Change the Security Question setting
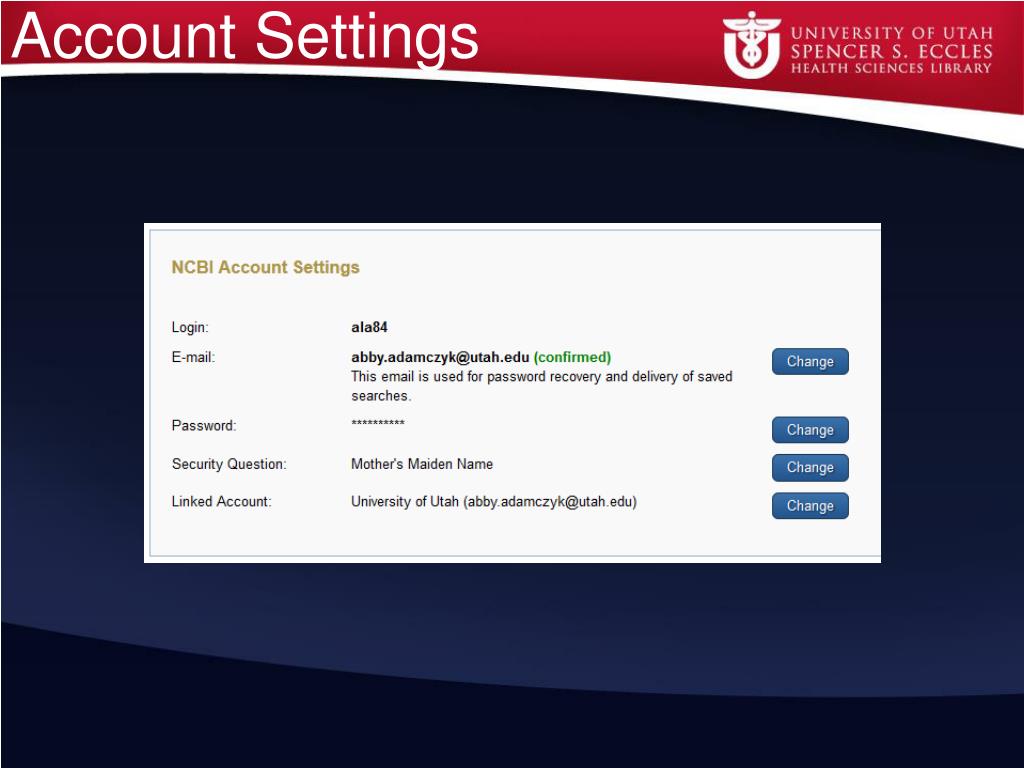This screenshot has height=768, width=1024. (810, 467)
